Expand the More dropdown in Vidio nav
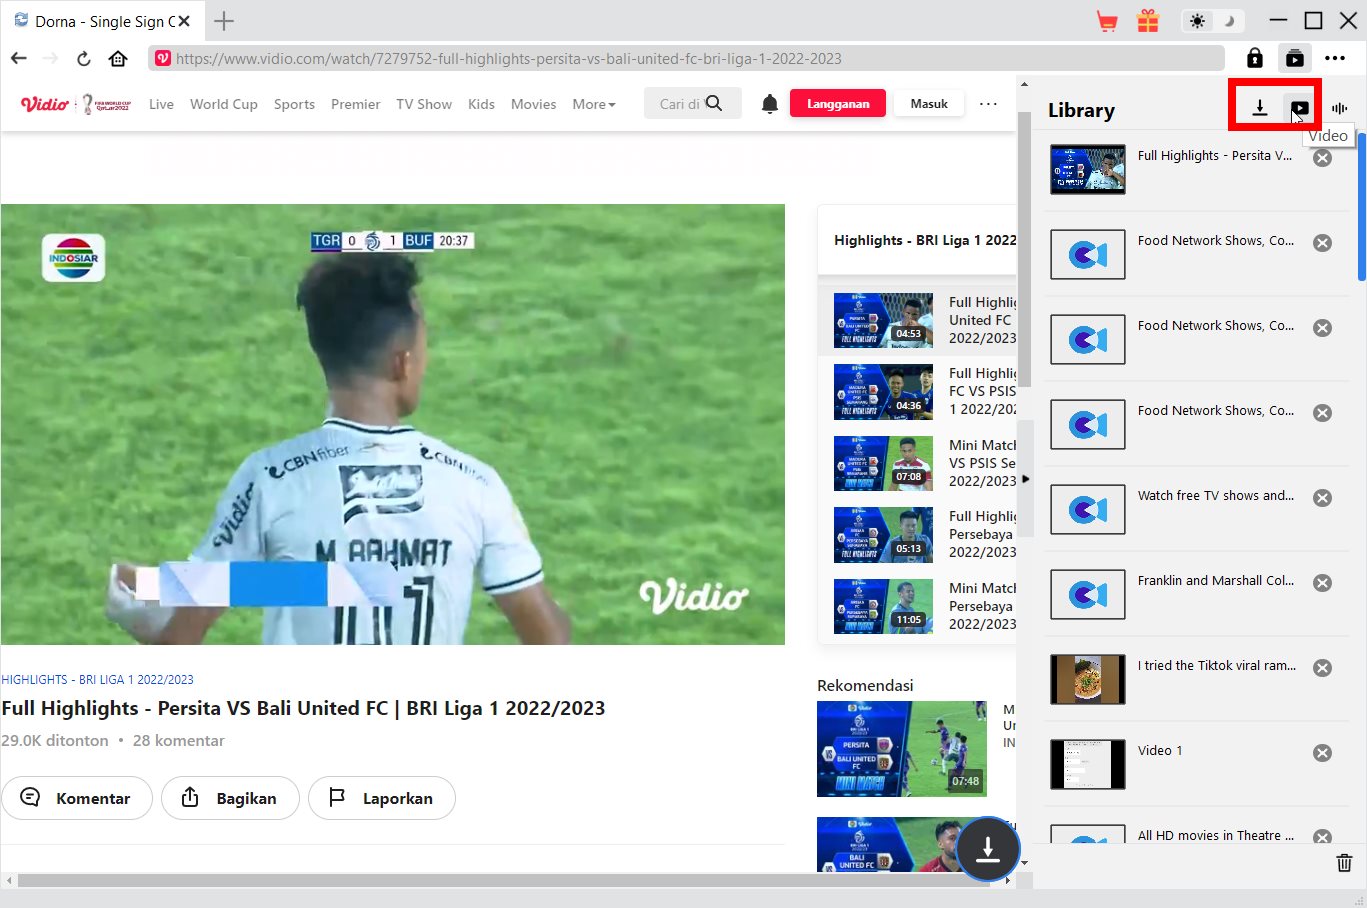The image size is (1367, 908). coord(593,104)
